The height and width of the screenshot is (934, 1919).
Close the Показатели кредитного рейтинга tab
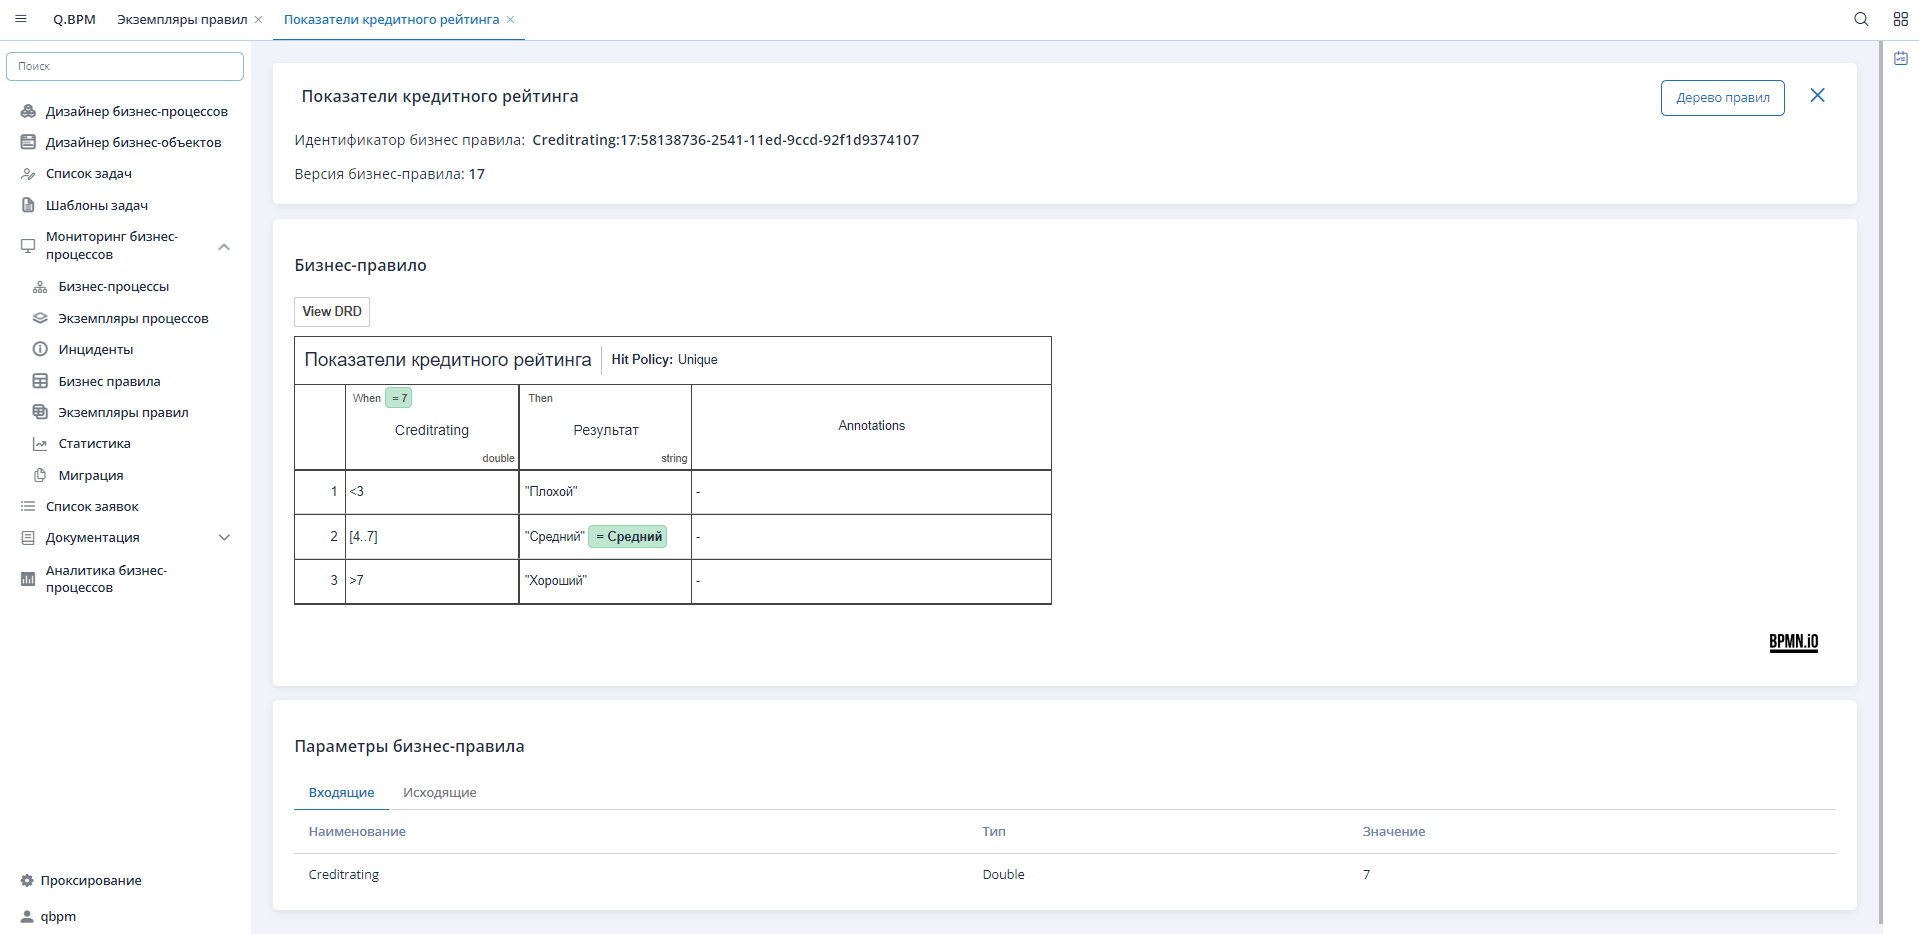(x=510, y=20)
